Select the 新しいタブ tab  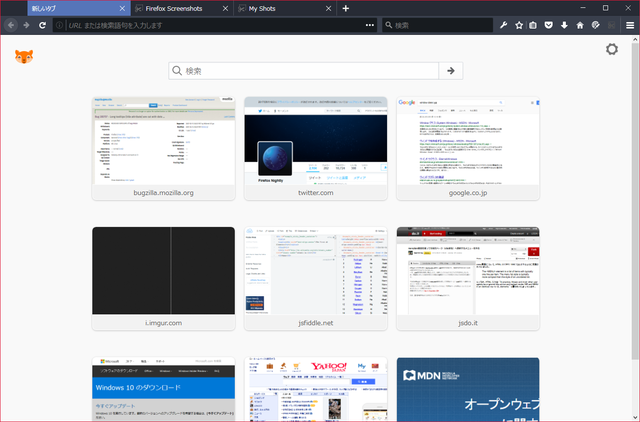79,8
